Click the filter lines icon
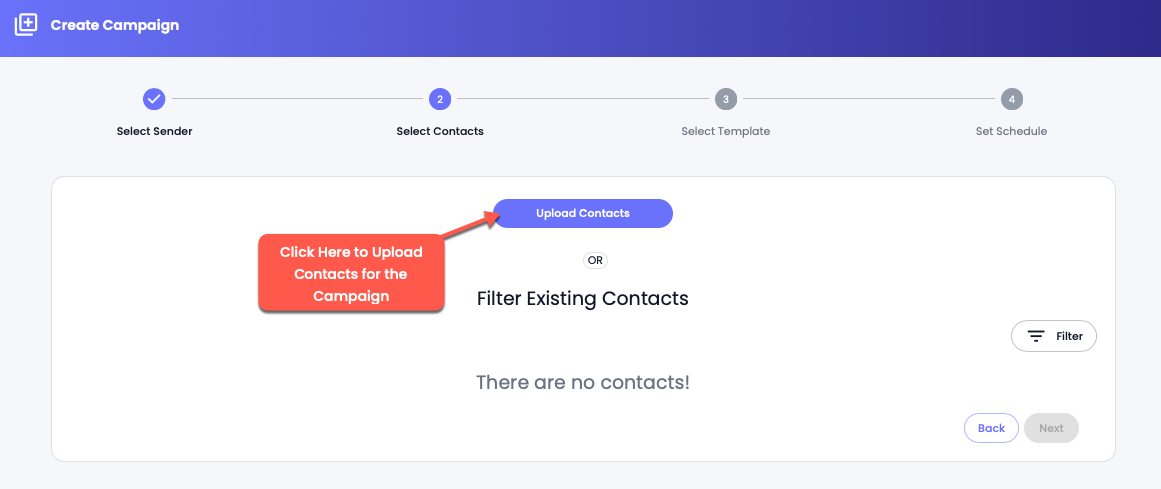The width and height of the screenshot is (1161, 489). 1036,336
